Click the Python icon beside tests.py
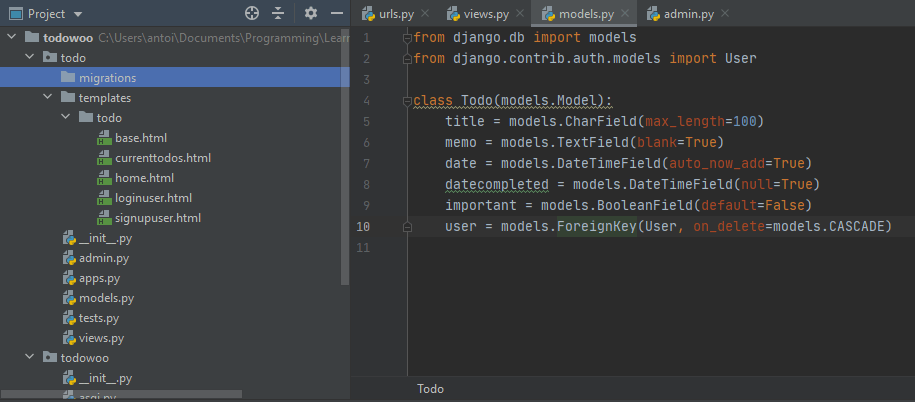The image size is (915, 402). point(69,318)
